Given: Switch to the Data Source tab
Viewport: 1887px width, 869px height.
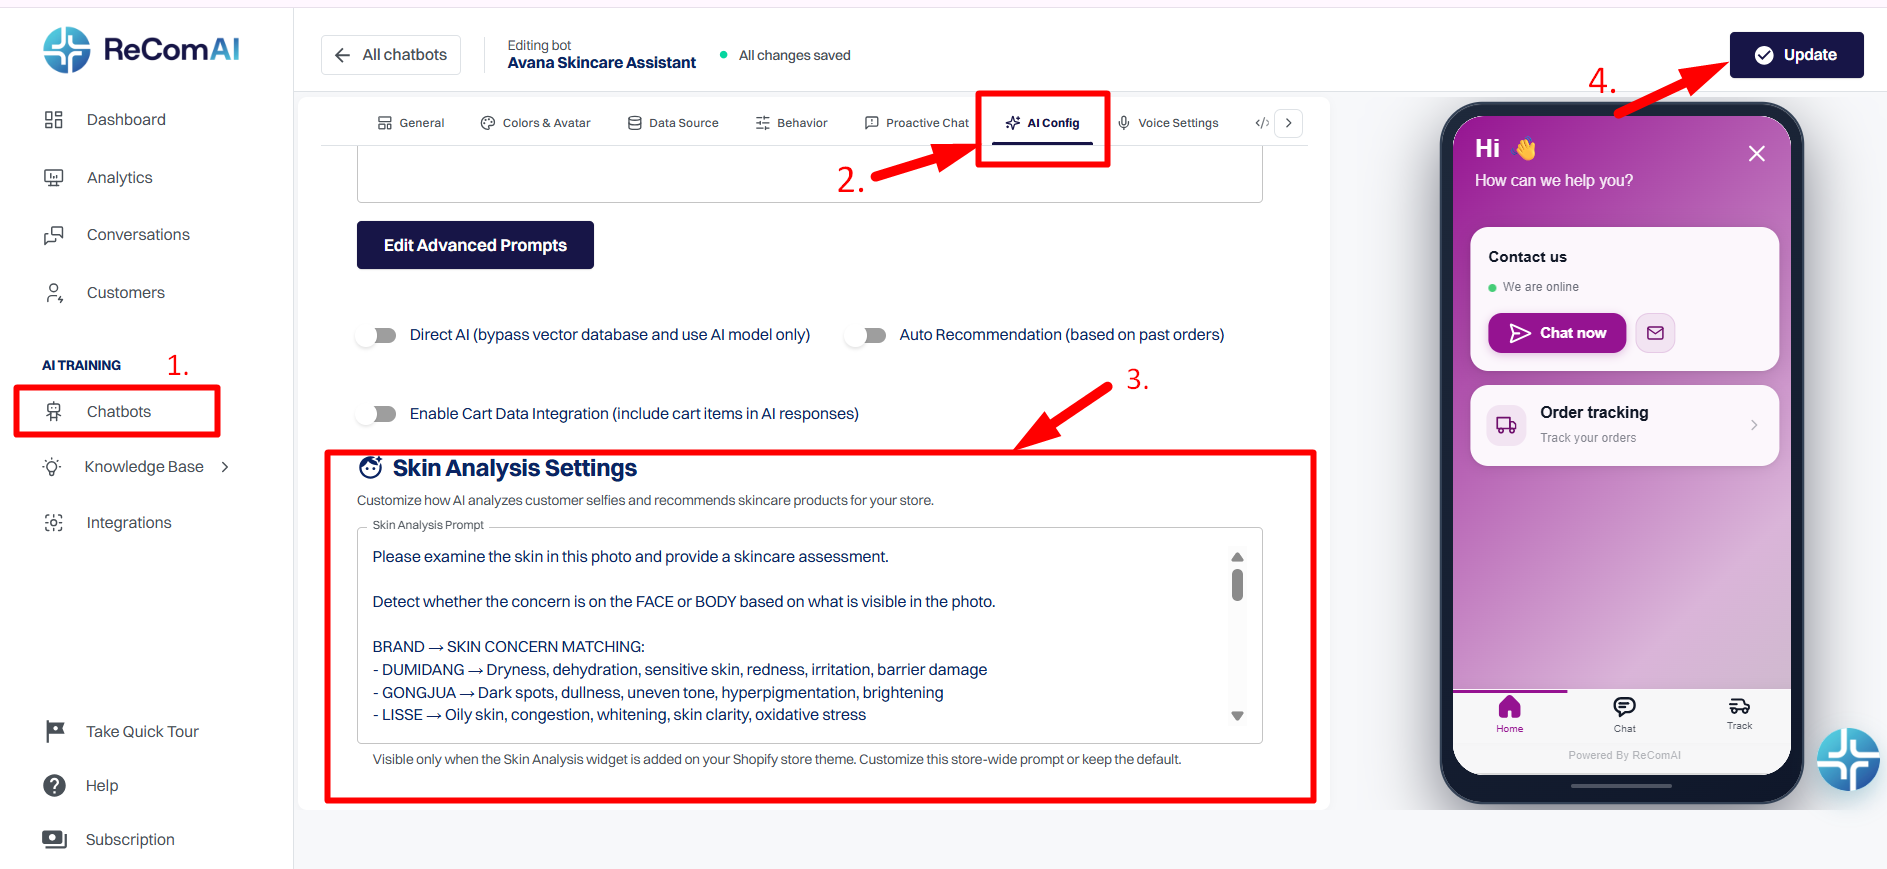Looking at the screenshot, I should click(673, 123).
